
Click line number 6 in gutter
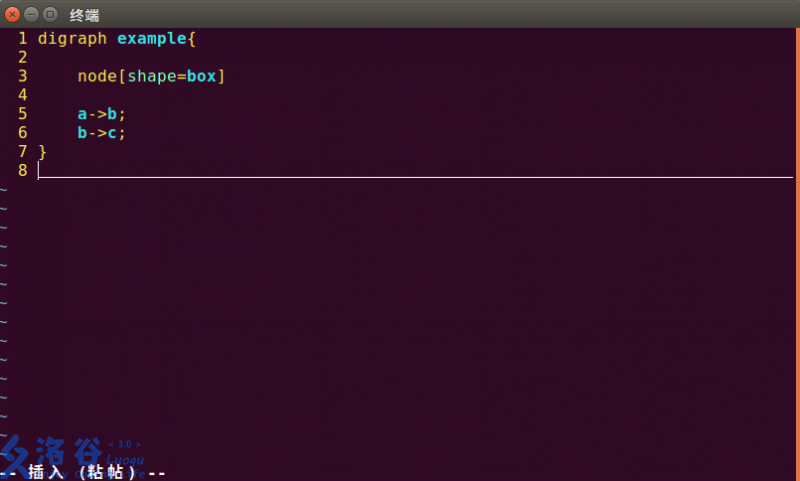pos(22,133)
